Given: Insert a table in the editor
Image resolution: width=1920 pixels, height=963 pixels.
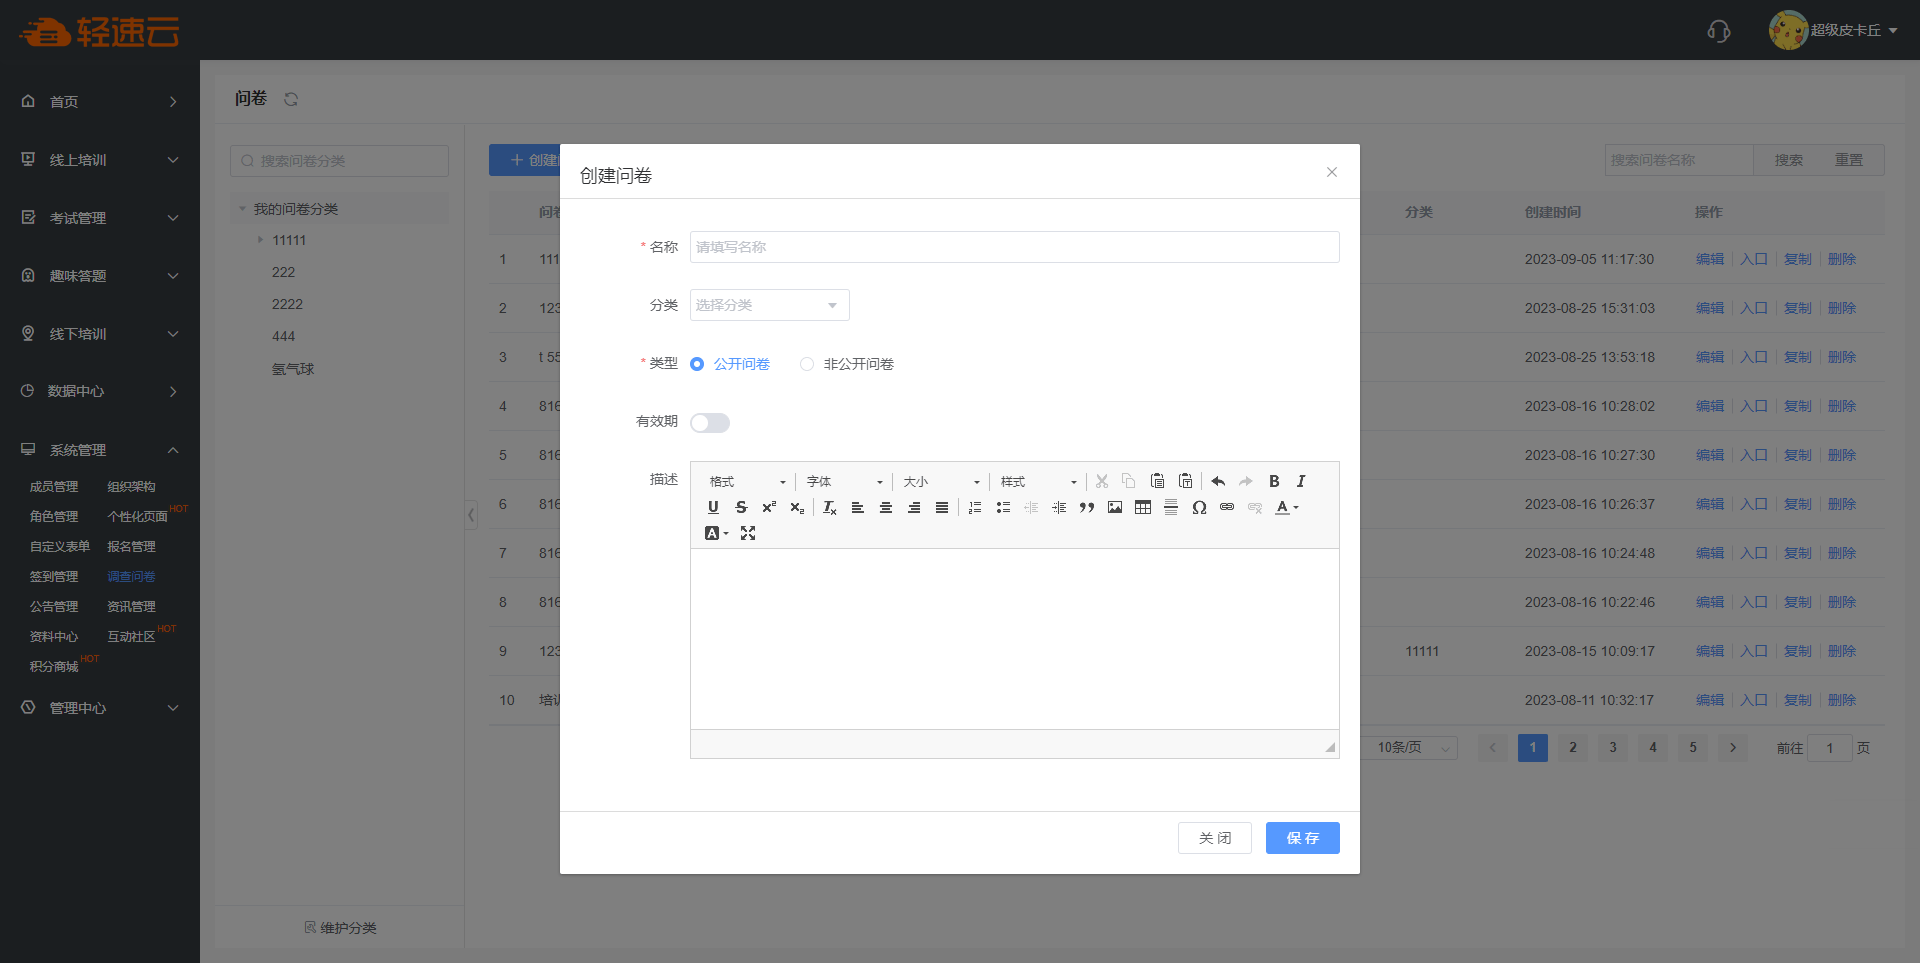Looking at the screenshot, I should 1143,507.
